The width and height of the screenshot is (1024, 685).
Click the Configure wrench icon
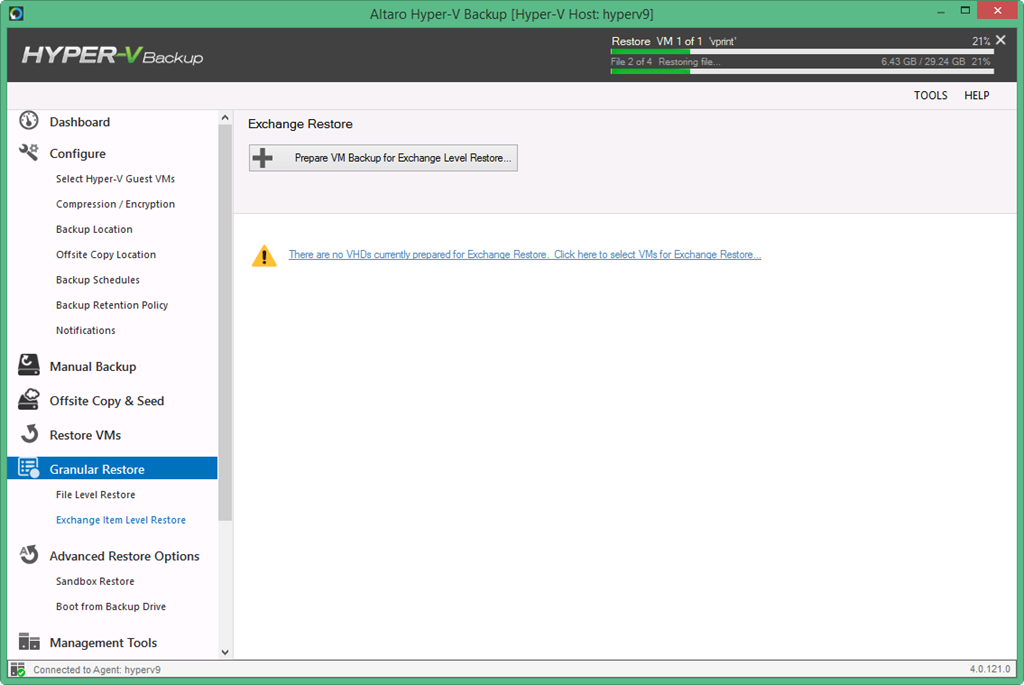(x=29, y=153)
